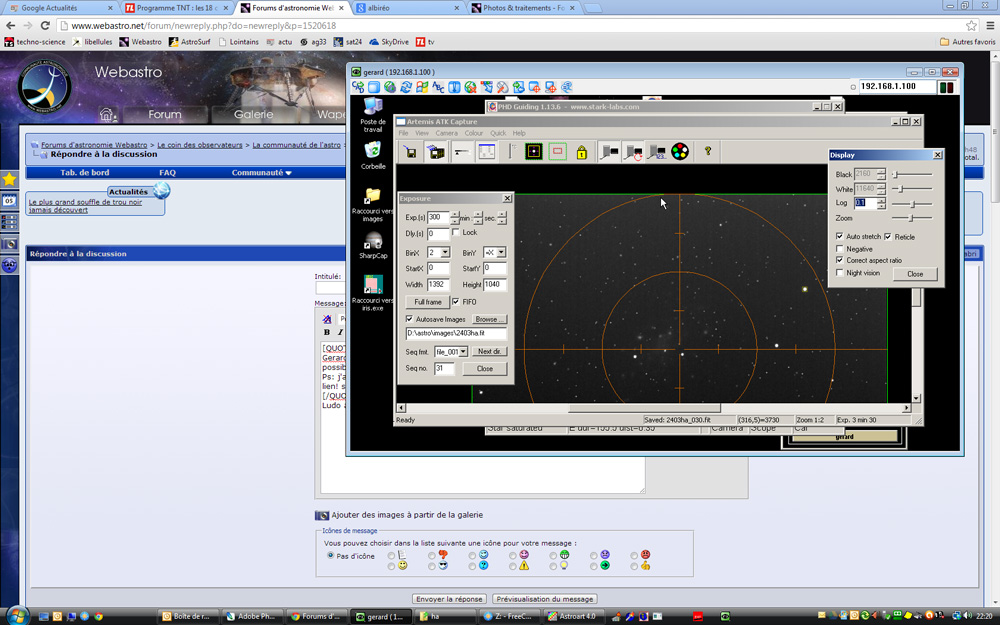Enable the Negative display checkbox
This screenshot has width=1000, height=625.
pos(840,249)
